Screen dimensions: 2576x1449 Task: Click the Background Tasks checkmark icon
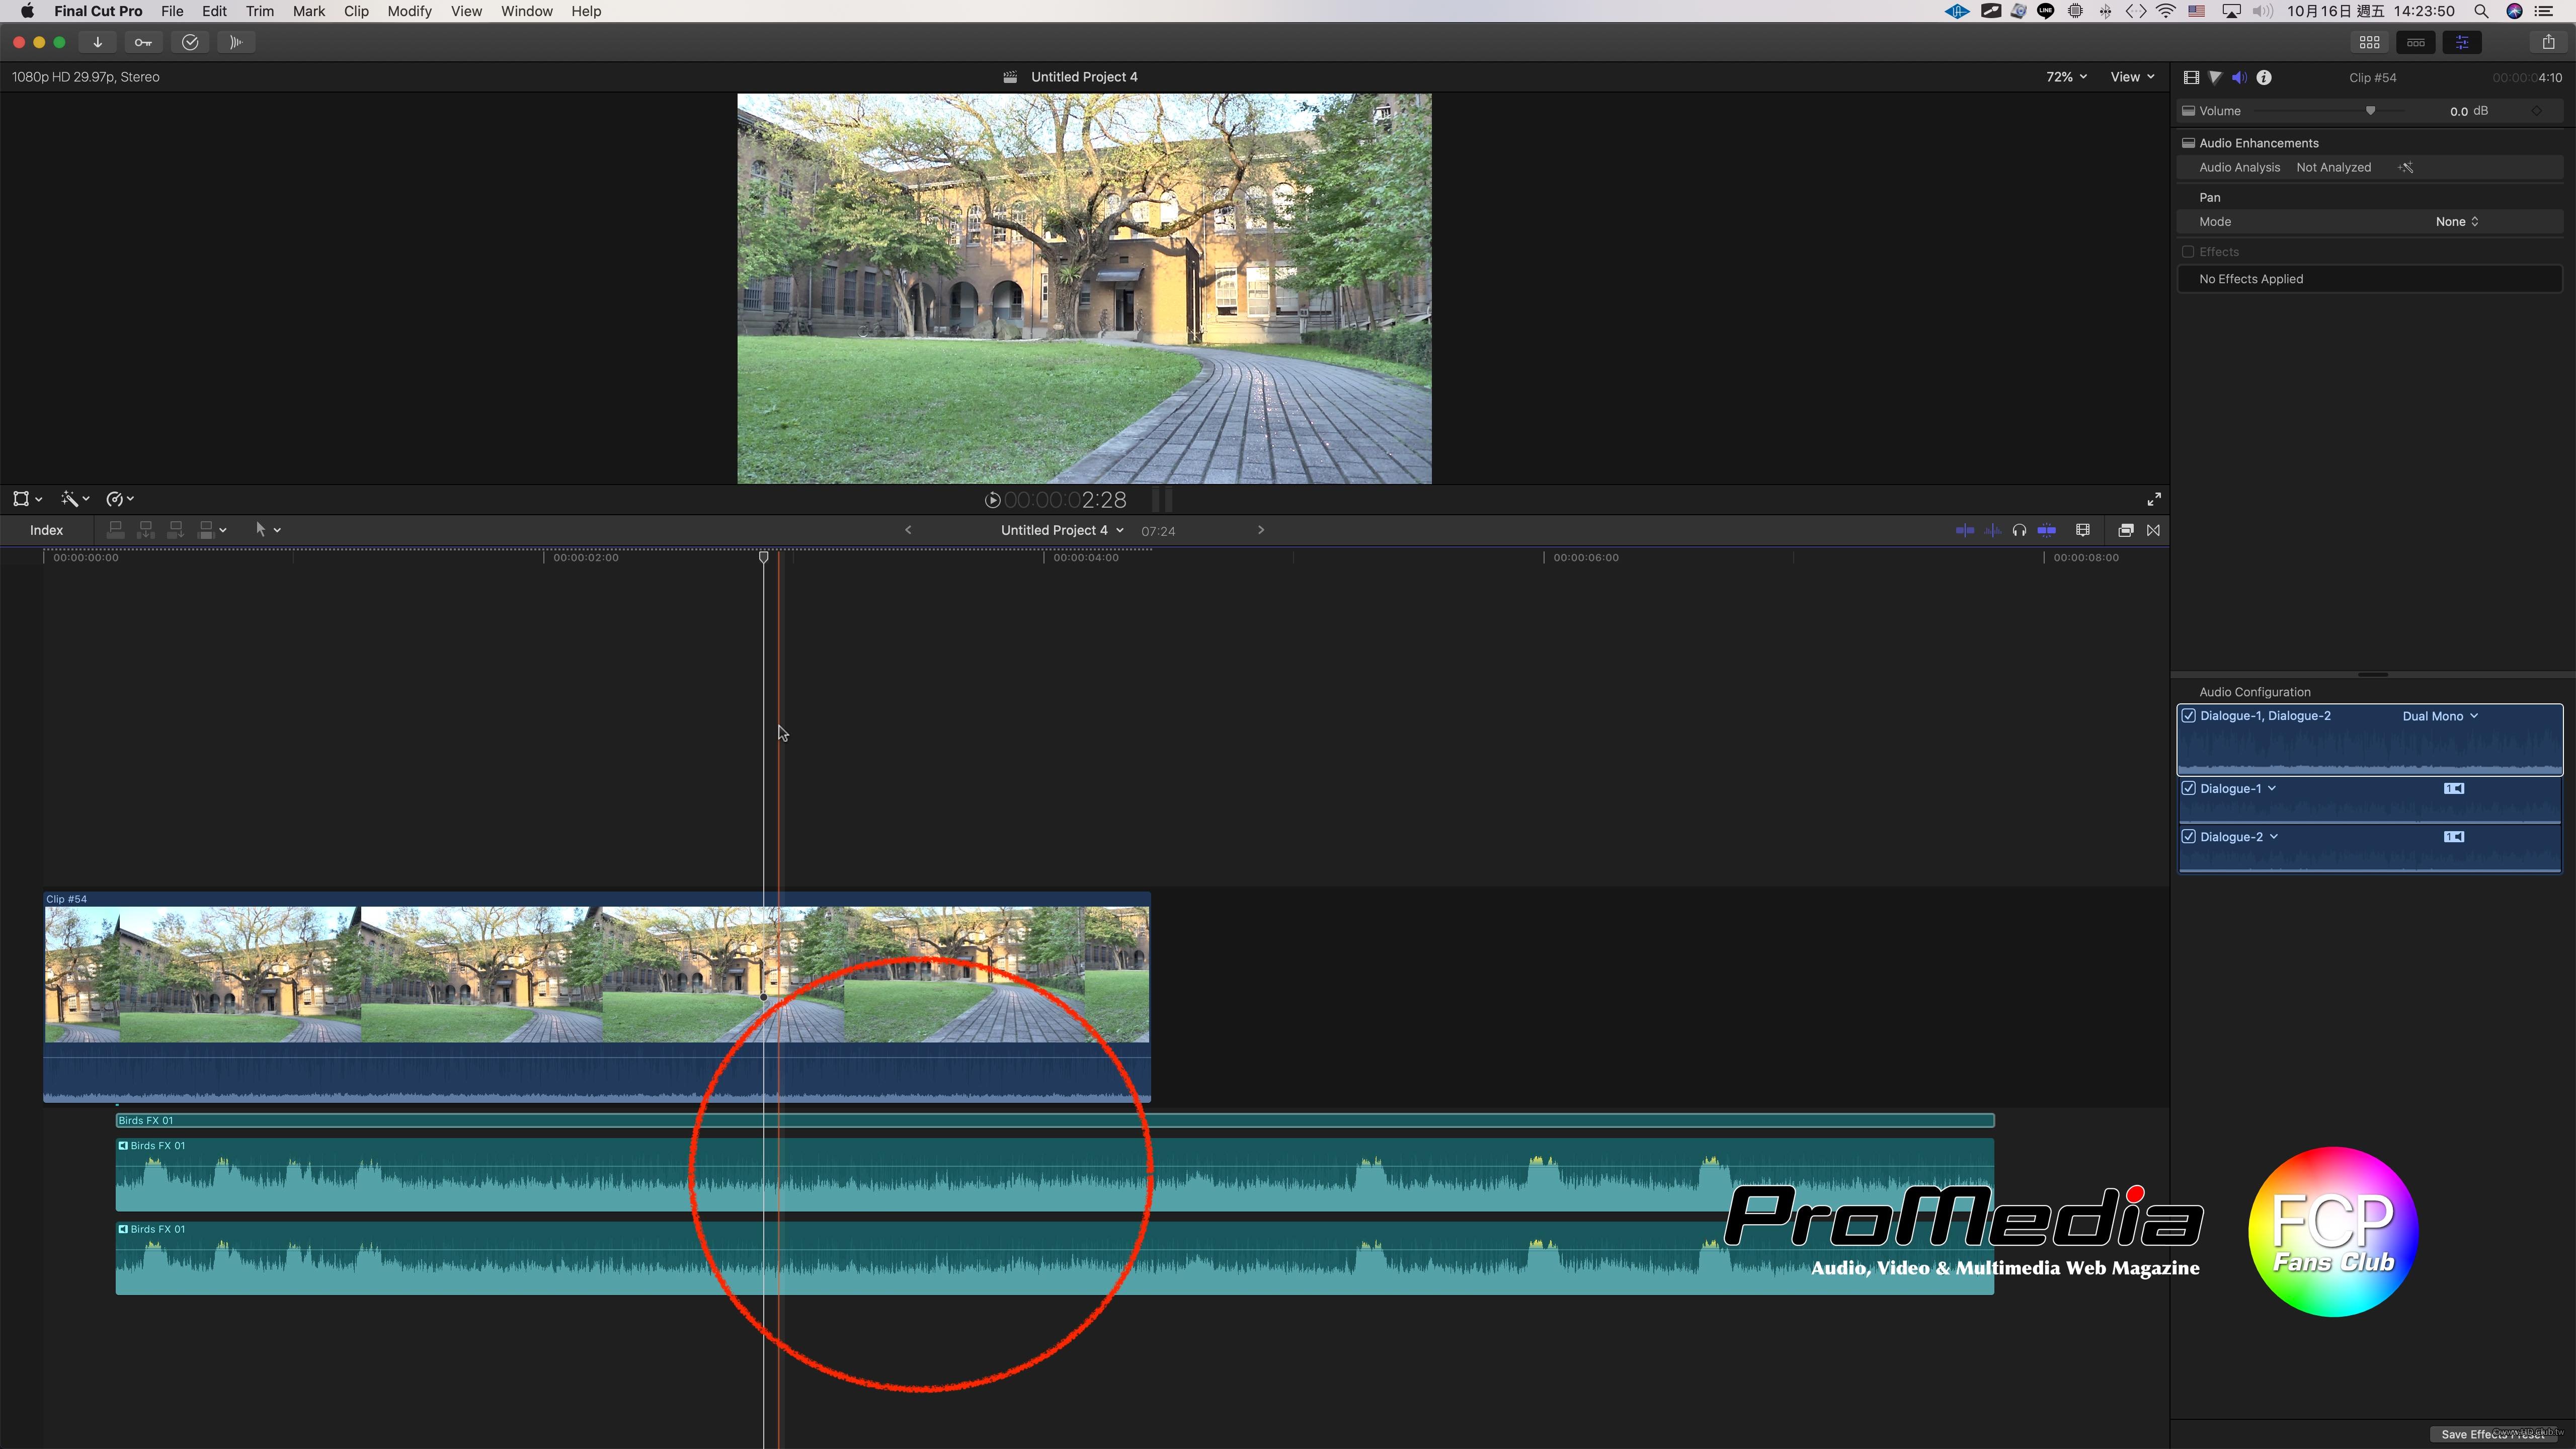click(x=190, y=42)
